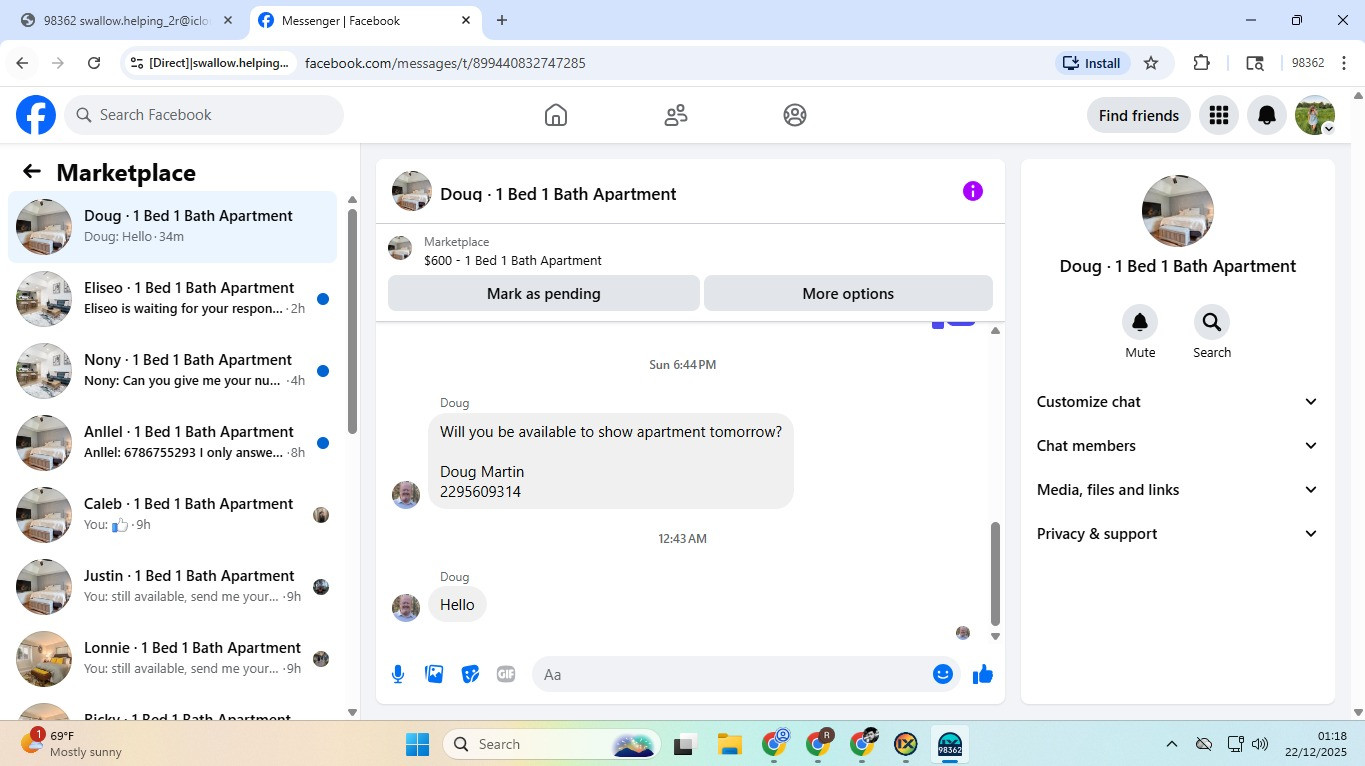The image size is (1365, 766).
Task: Open the Eliseo conversation
Action: coord(172,299)
